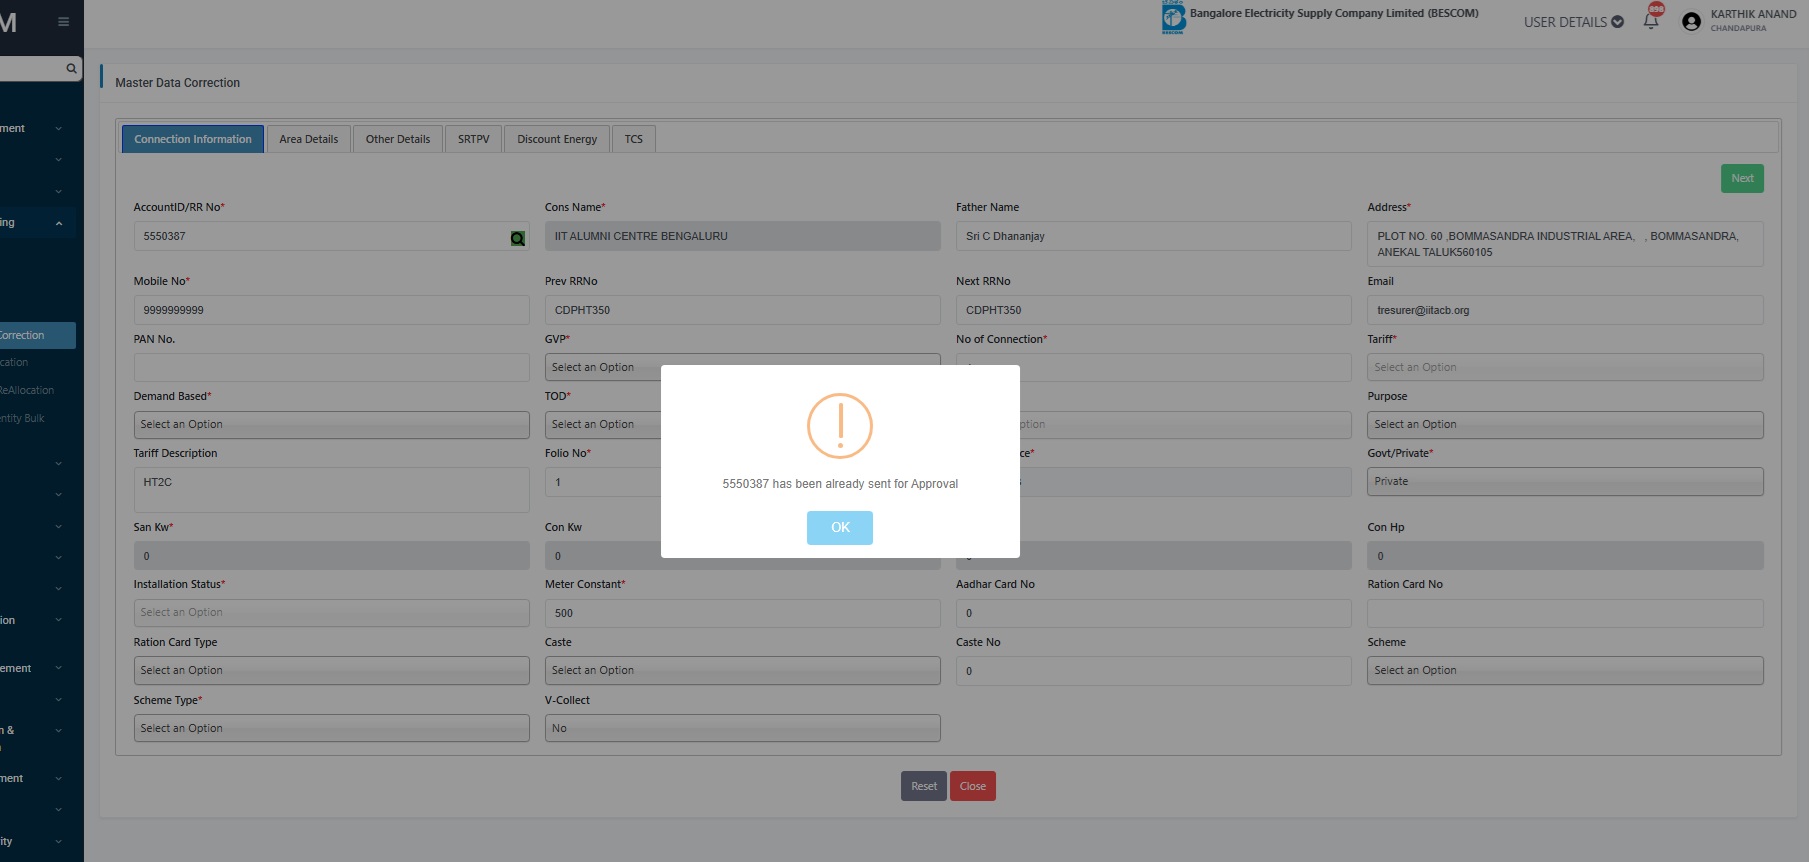Image resolution: width=1809 pixels, height=862 pixels.
Task: Click the AccountID search lookup icon
Action: click(517, 238)
